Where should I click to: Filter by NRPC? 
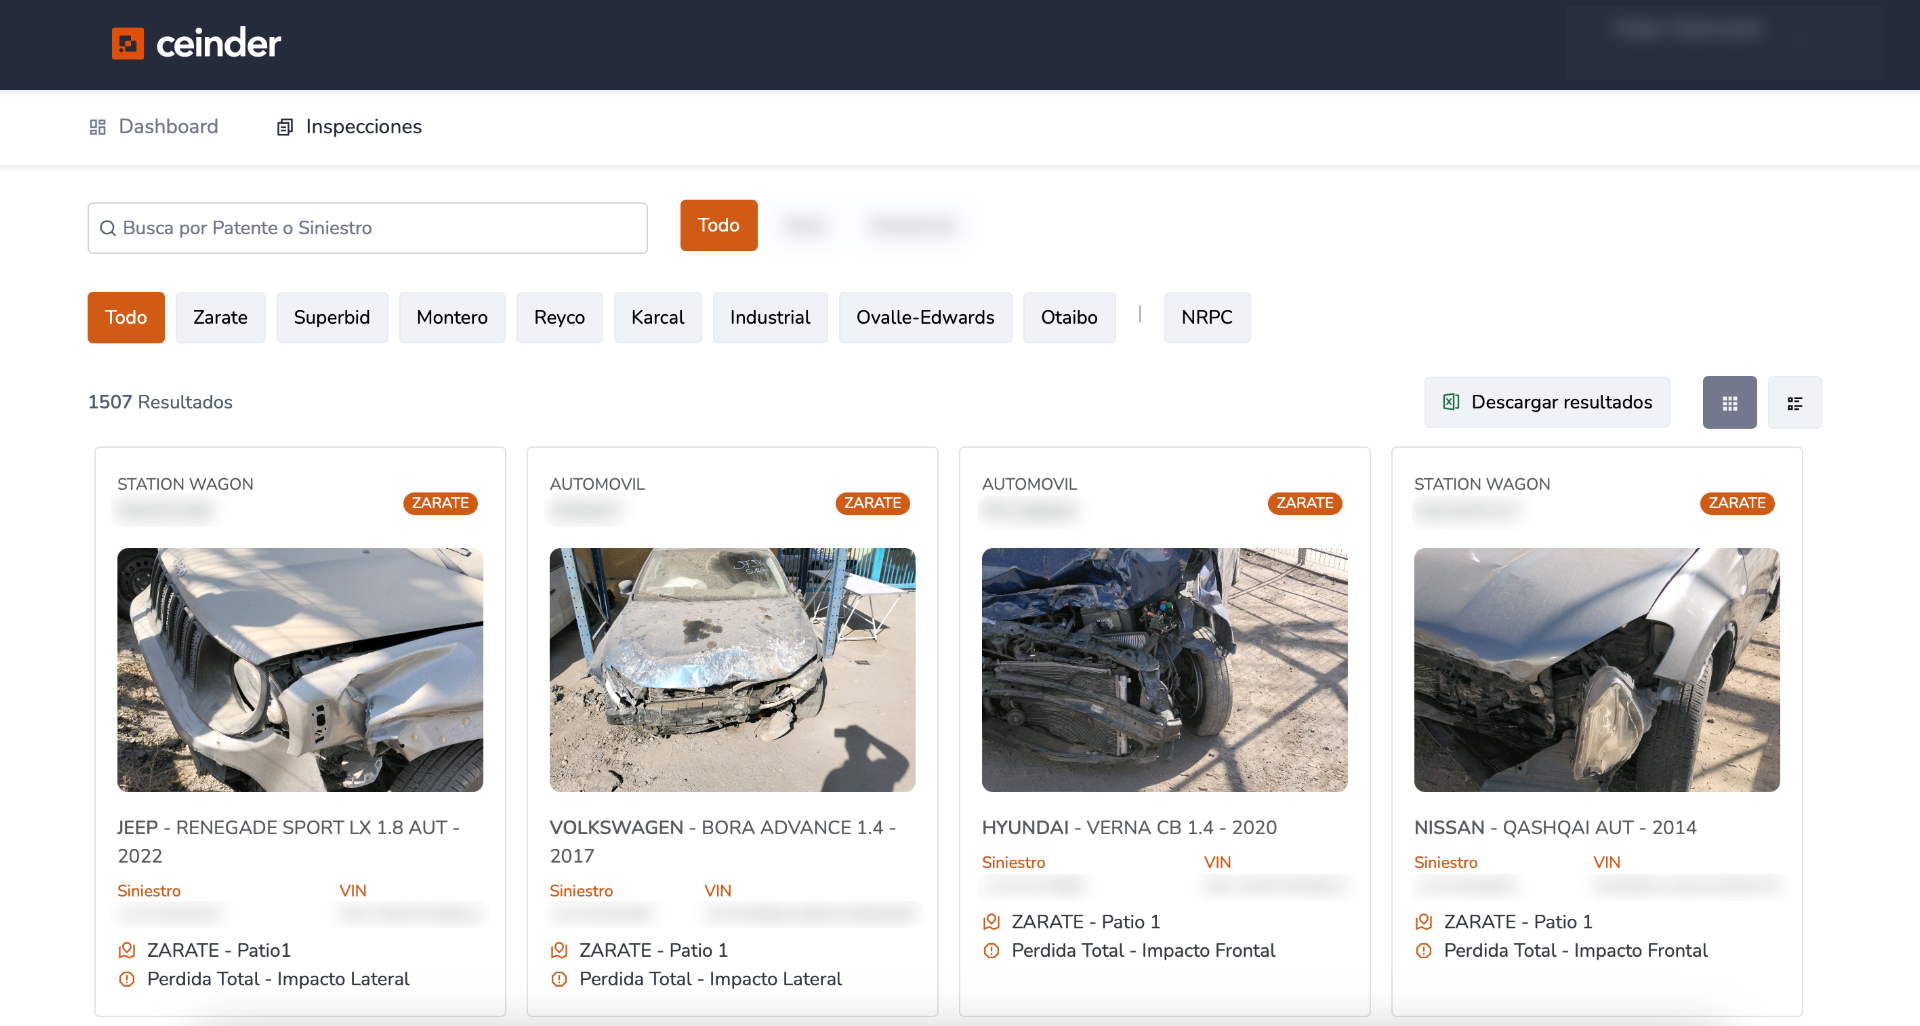pos(1207,317)
